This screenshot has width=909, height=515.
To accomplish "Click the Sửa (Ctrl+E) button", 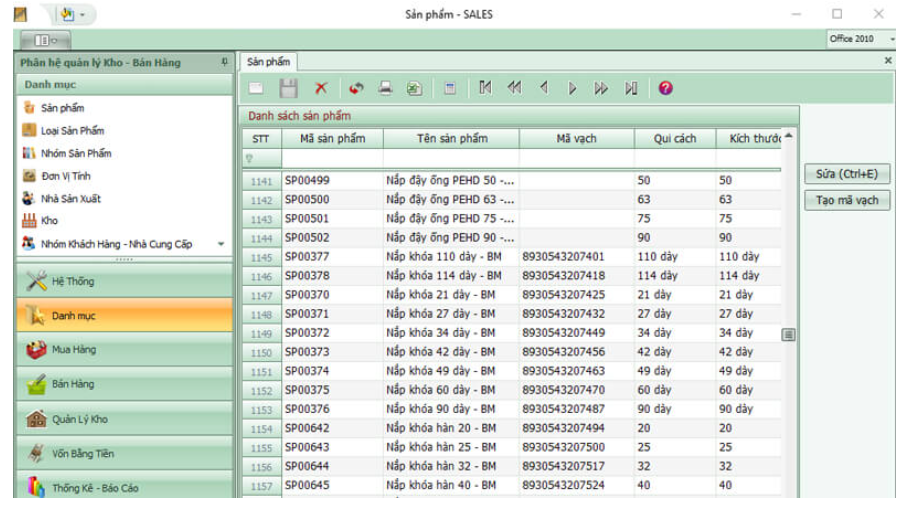I will (846, 174).
